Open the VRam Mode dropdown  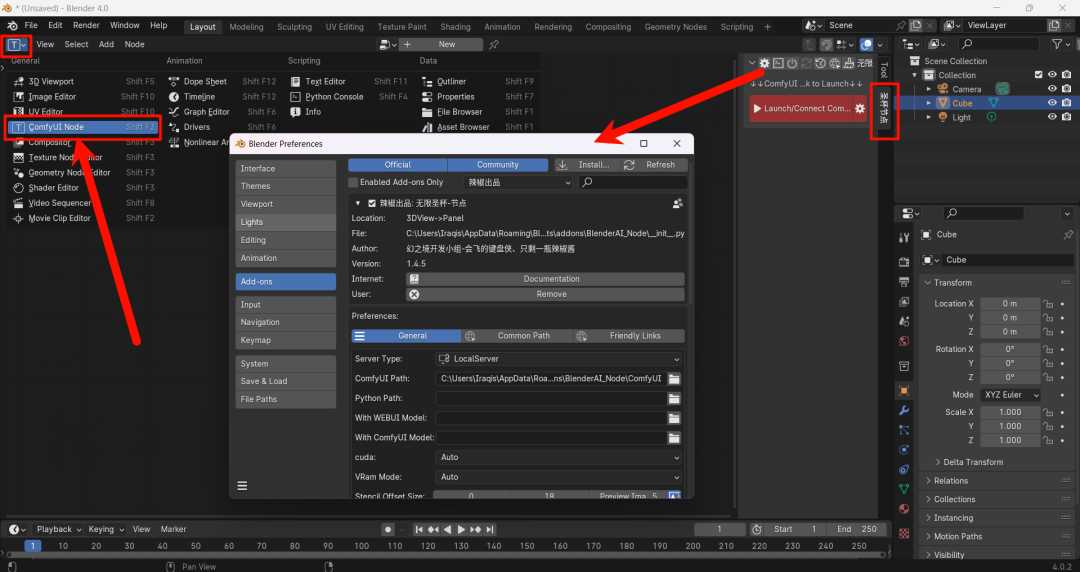(x=559, y=477)
